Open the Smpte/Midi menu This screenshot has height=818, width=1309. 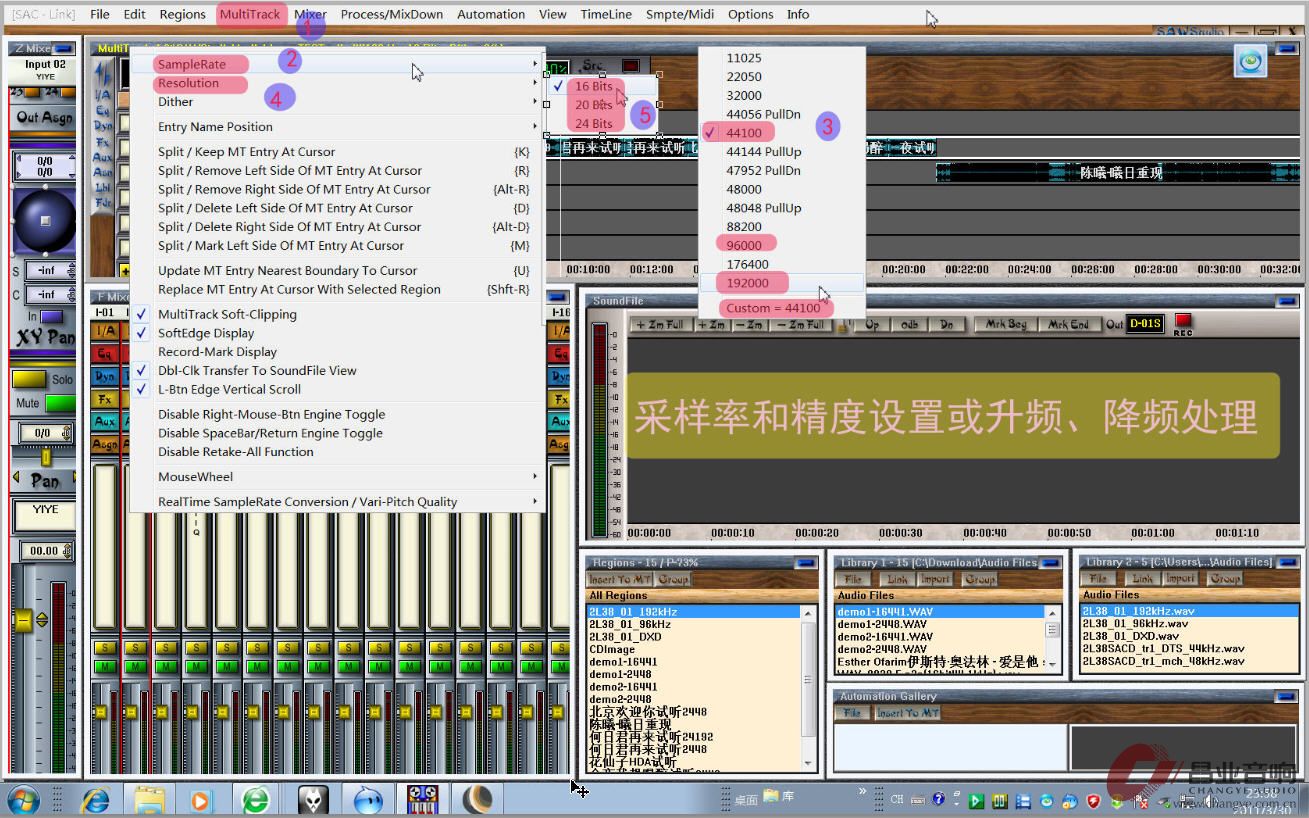(680, 14)
